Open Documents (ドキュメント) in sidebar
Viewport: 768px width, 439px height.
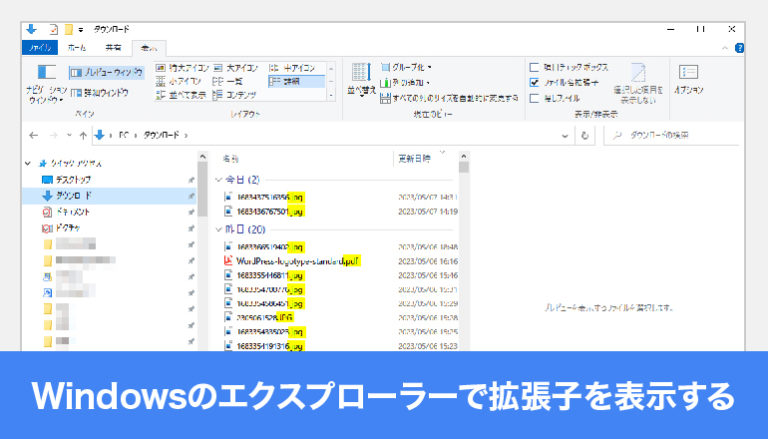[66, 212]
